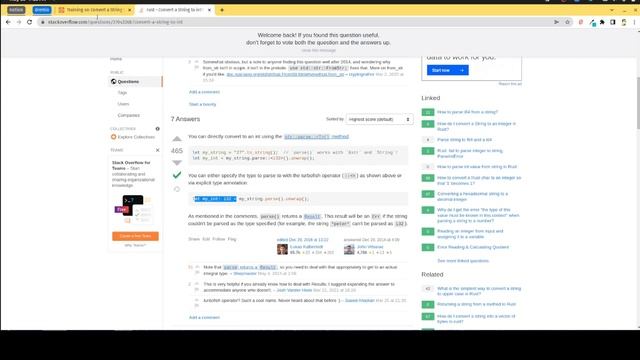The width and height of the screenshot is (640, 360).
Task: Click 'Start a bounty' link
Action: 202,104
